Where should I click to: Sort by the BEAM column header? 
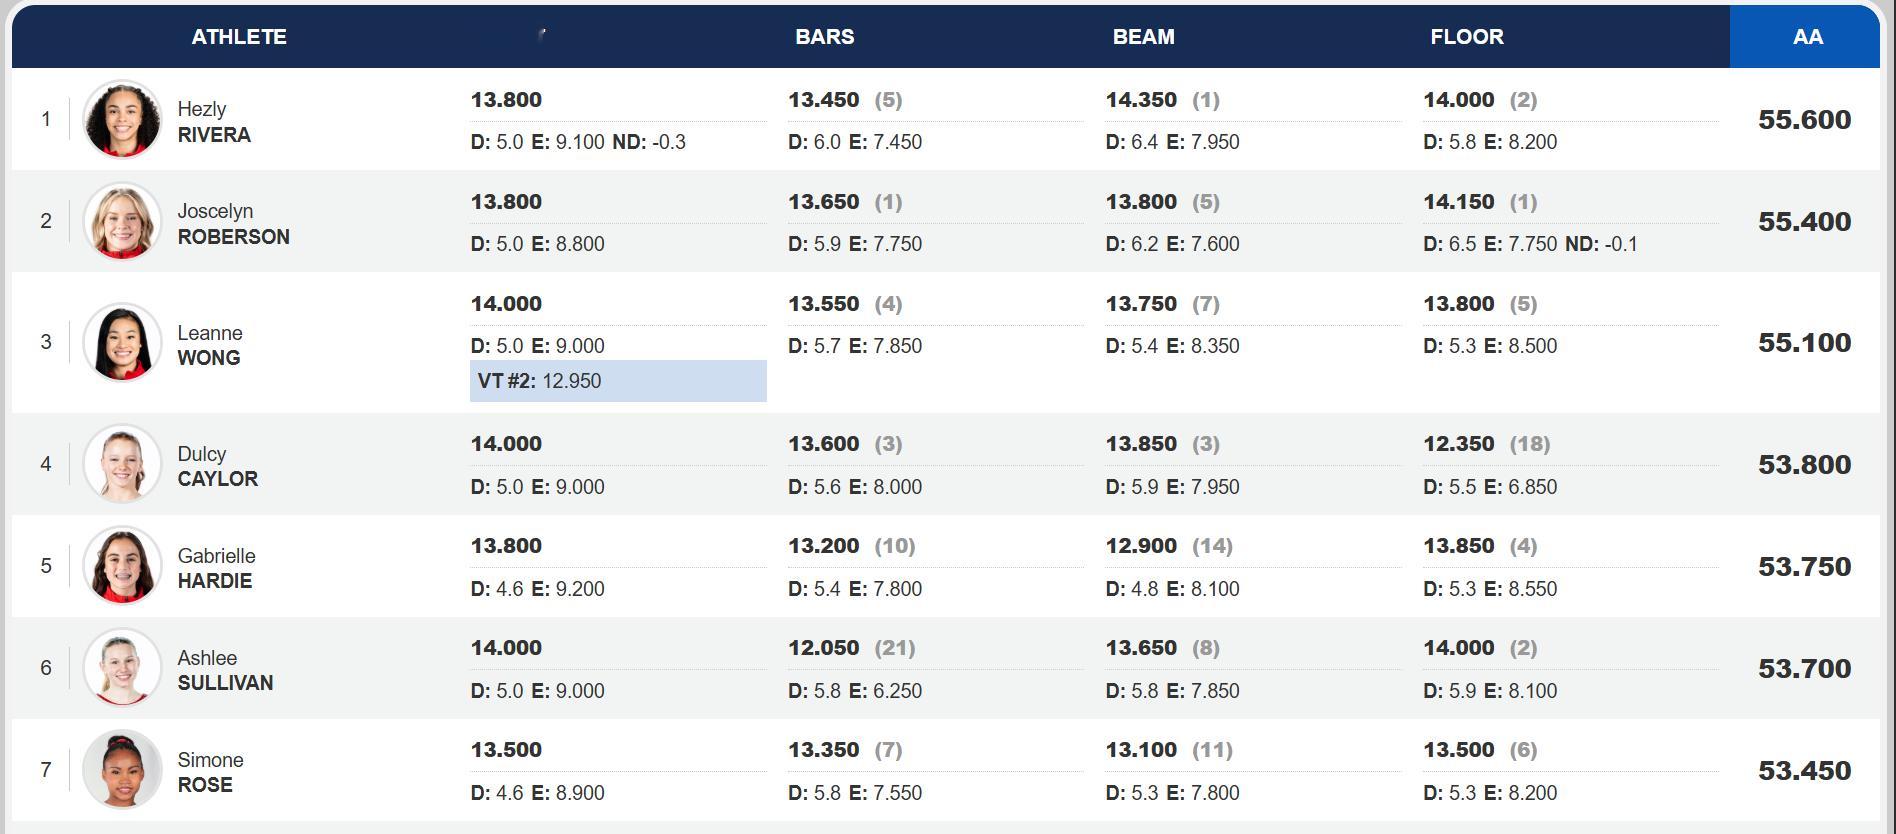tap(1143, 37)
